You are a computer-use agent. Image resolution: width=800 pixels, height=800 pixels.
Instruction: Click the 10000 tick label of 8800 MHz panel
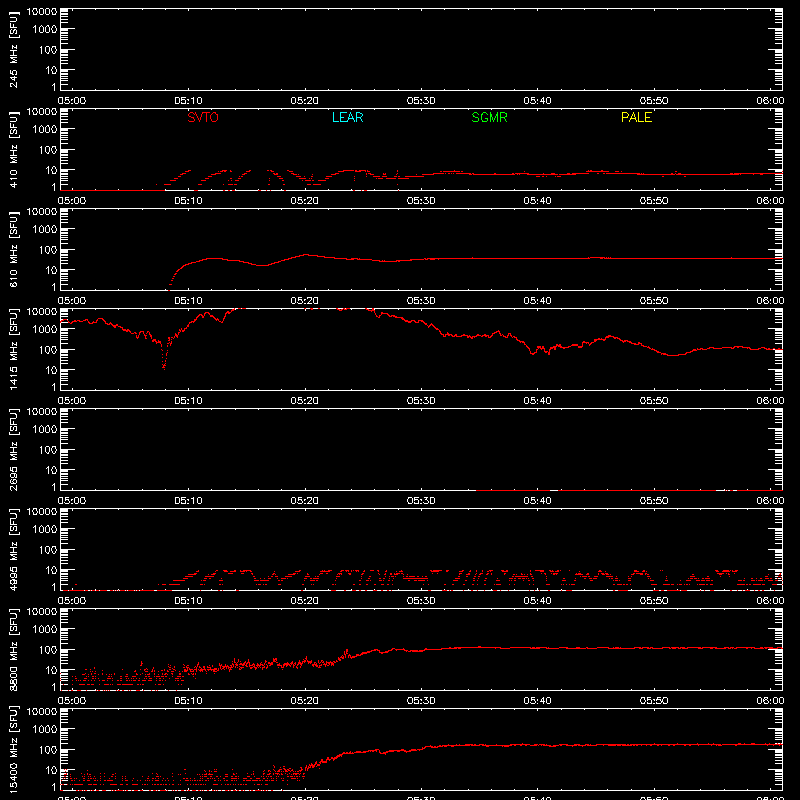point(42,612)
